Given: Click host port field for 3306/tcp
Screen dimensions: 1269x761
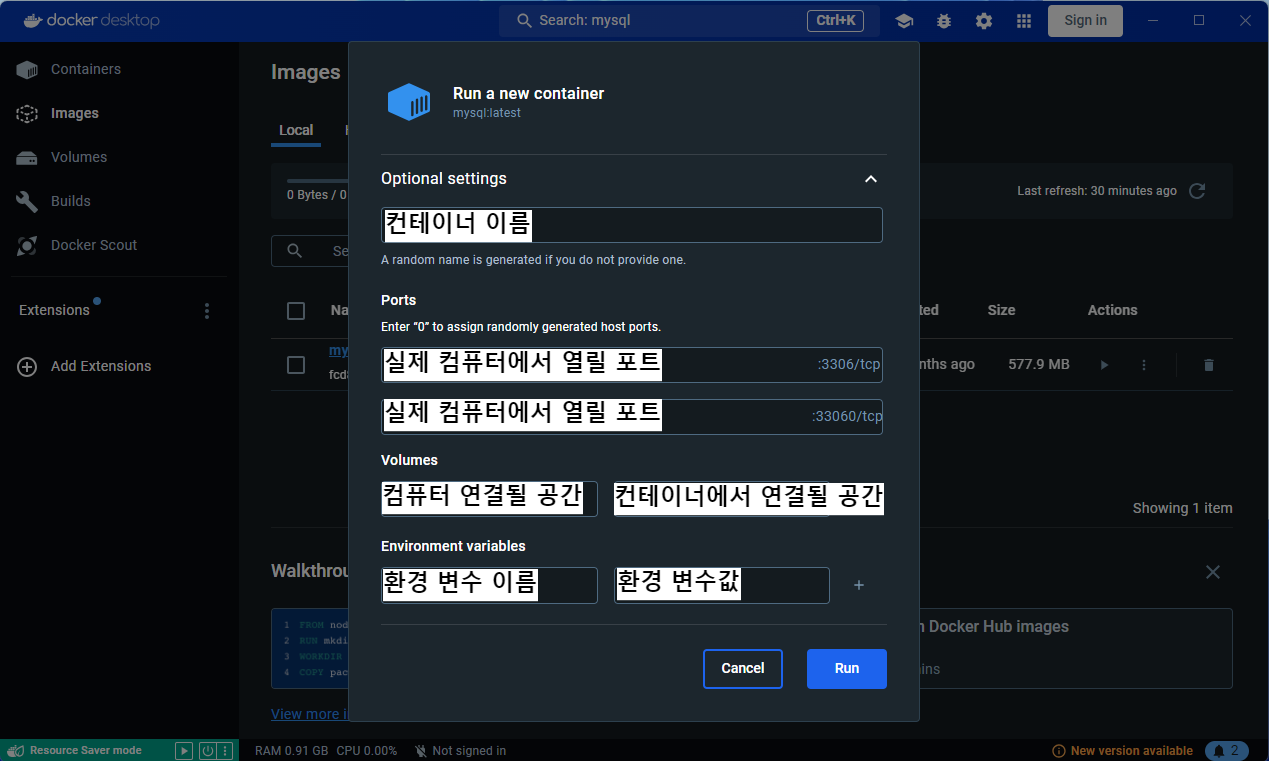Looking at the screenshot, I should point(632,365).
